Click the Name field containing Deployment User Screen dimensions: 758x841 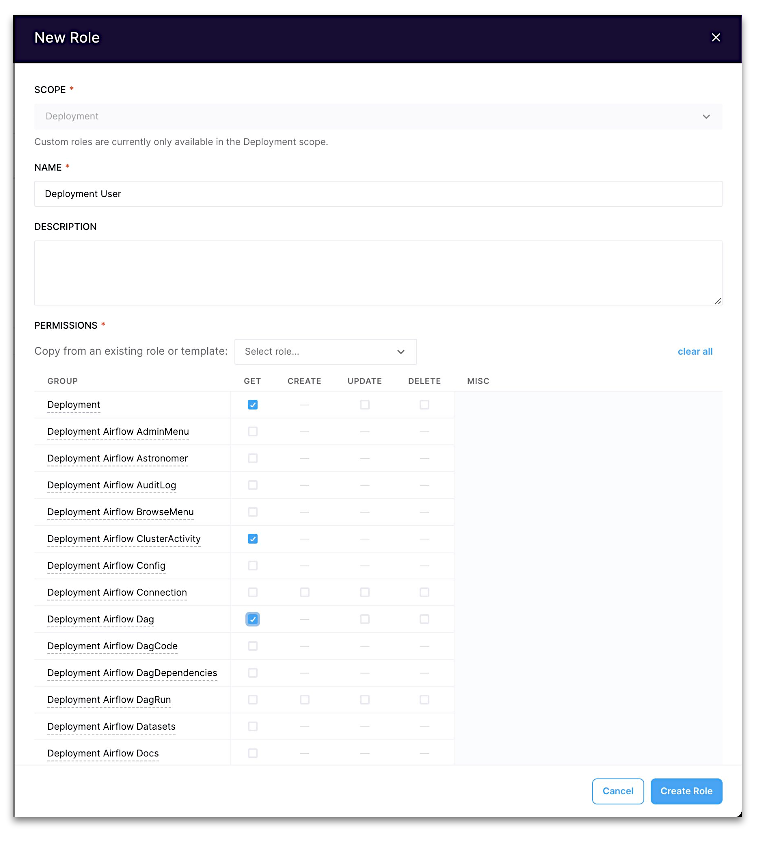tap(378, 194)
